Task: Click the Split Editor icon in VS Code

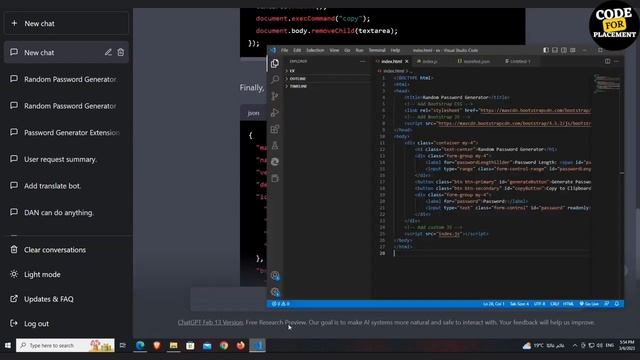Action: 607,61
